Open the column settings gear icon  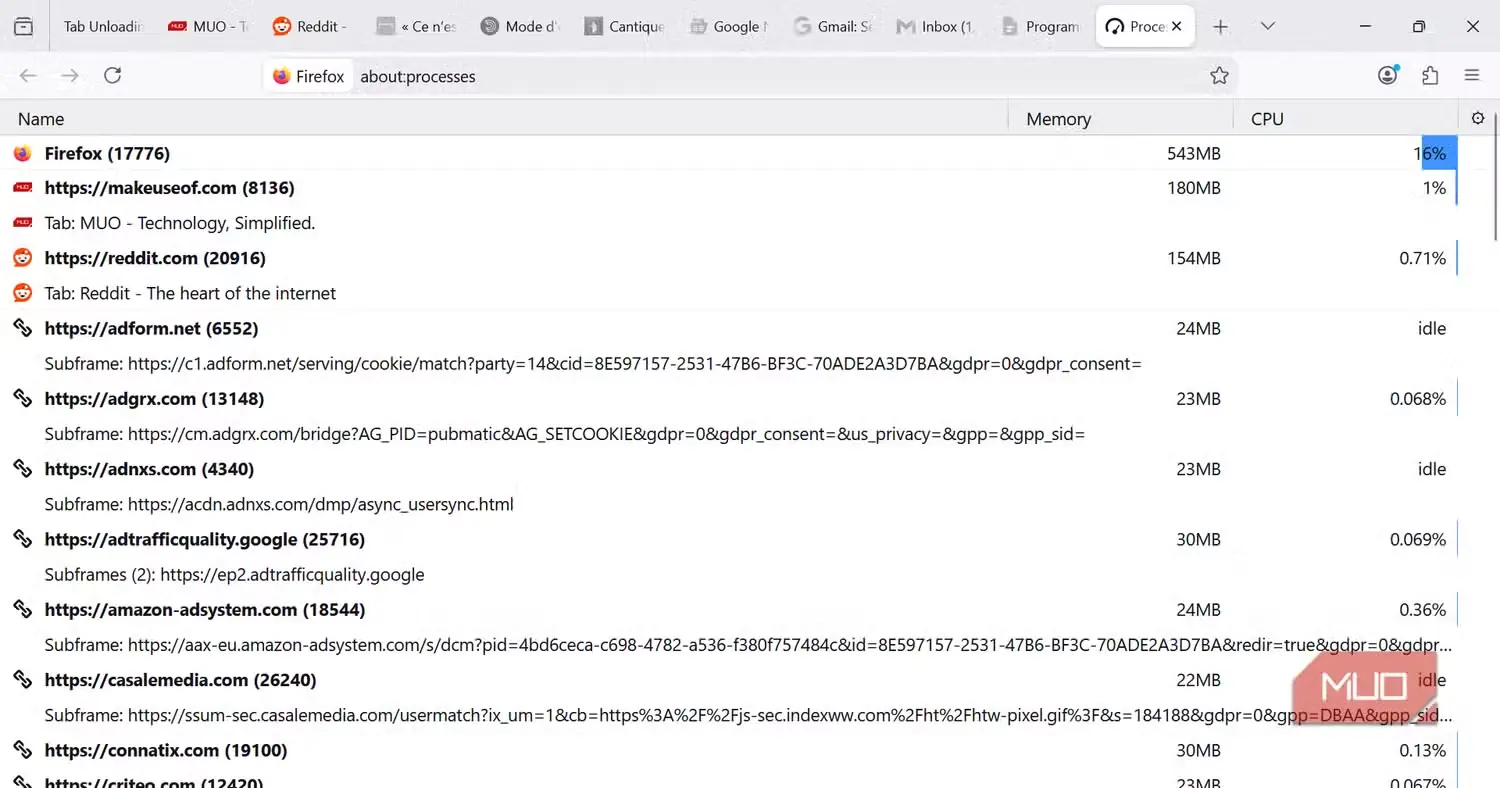pos(1478,118)
